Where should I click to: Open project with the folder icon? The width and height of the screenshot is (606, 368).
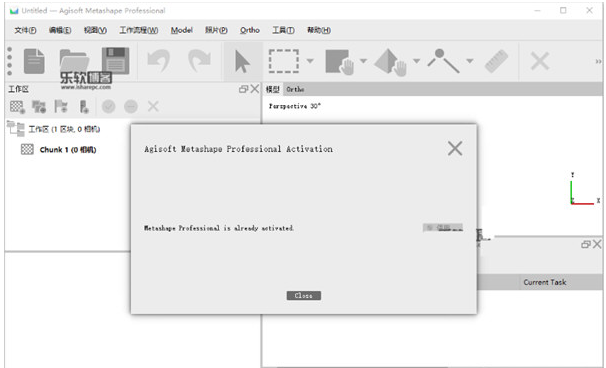tap(74, 61)
